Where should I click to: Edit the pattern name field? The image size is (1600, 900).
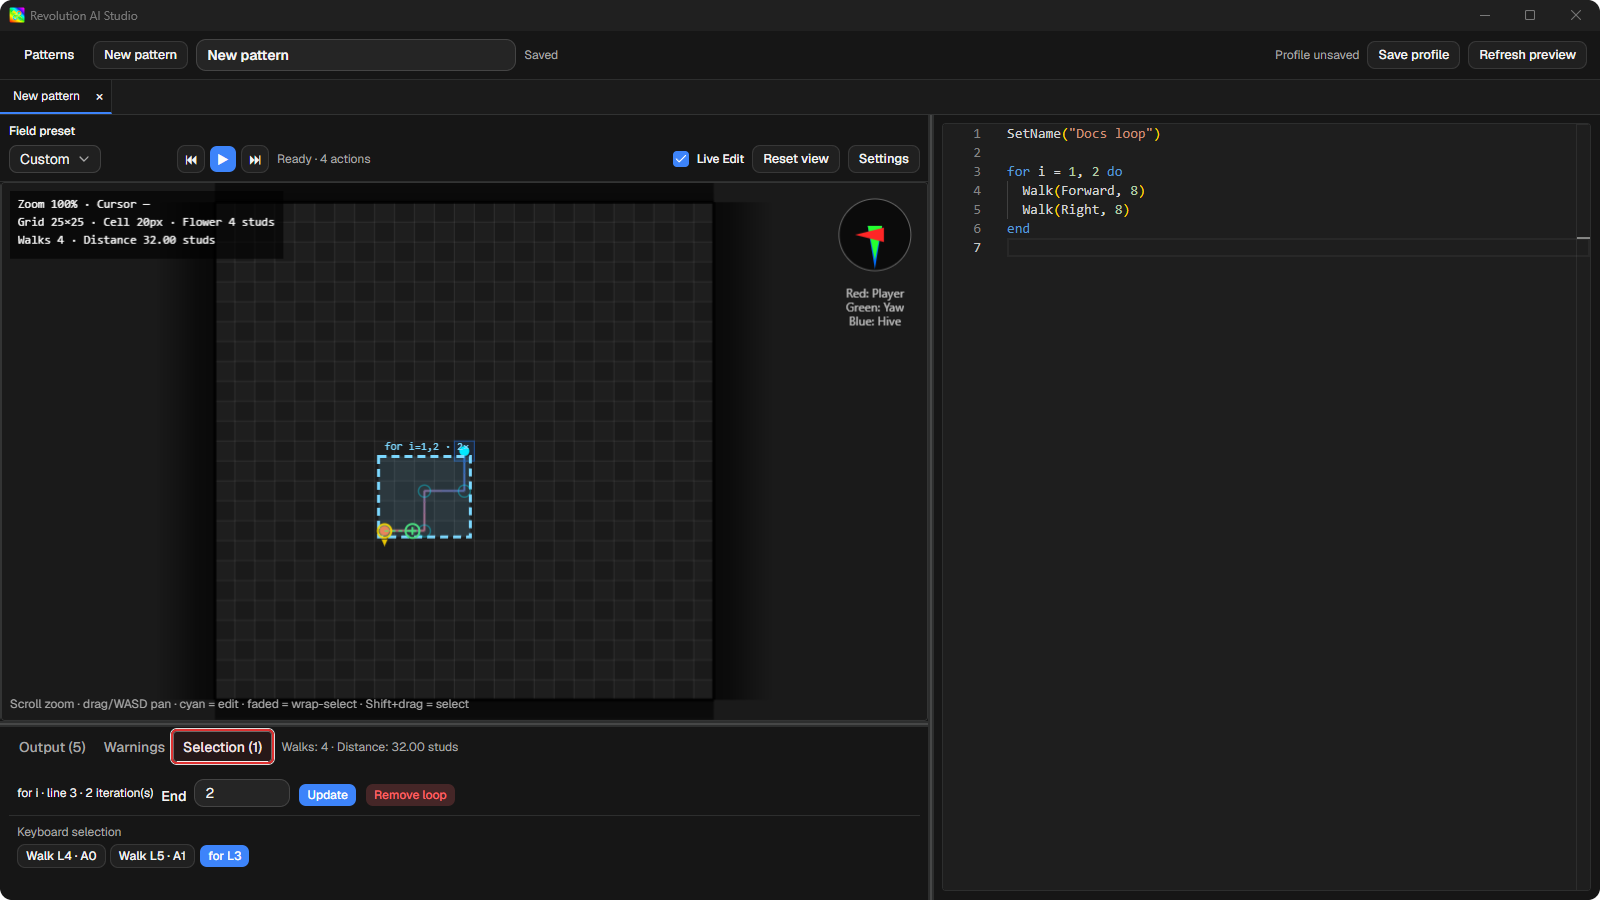coord(356,55)
